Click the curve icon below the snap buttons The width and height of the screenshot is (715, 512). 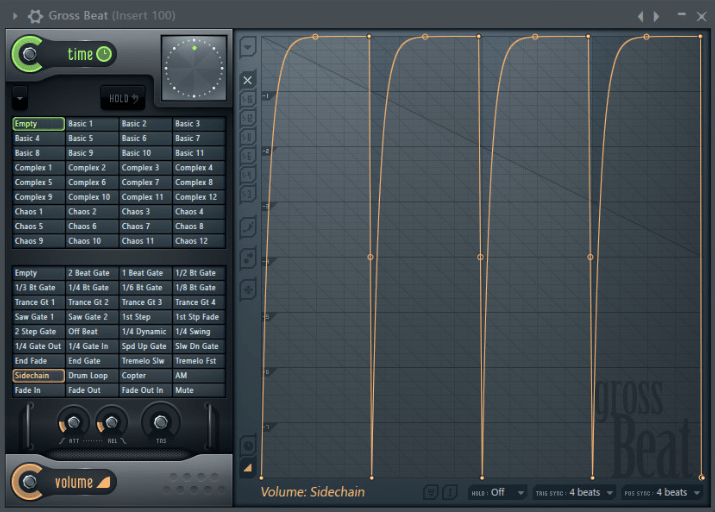click(248, 227)
